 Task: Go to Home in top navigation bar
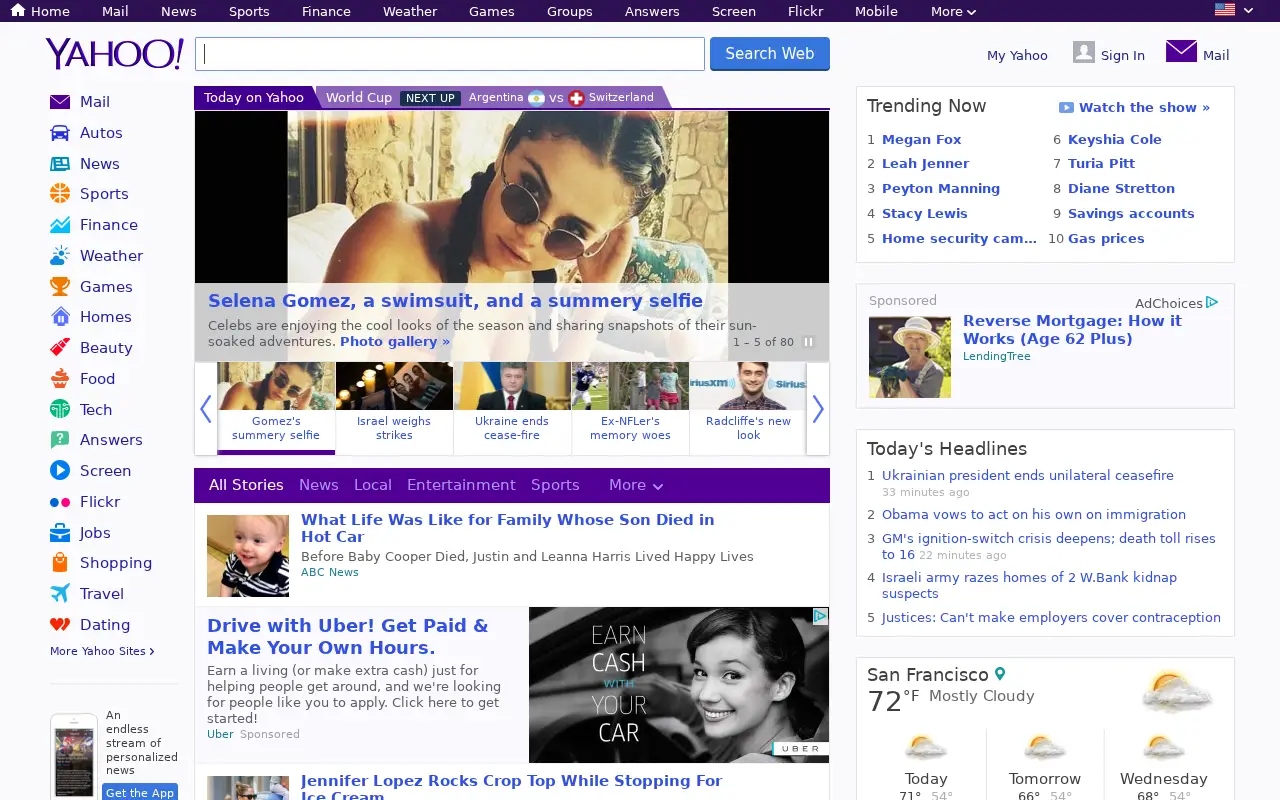pos(40,11)
